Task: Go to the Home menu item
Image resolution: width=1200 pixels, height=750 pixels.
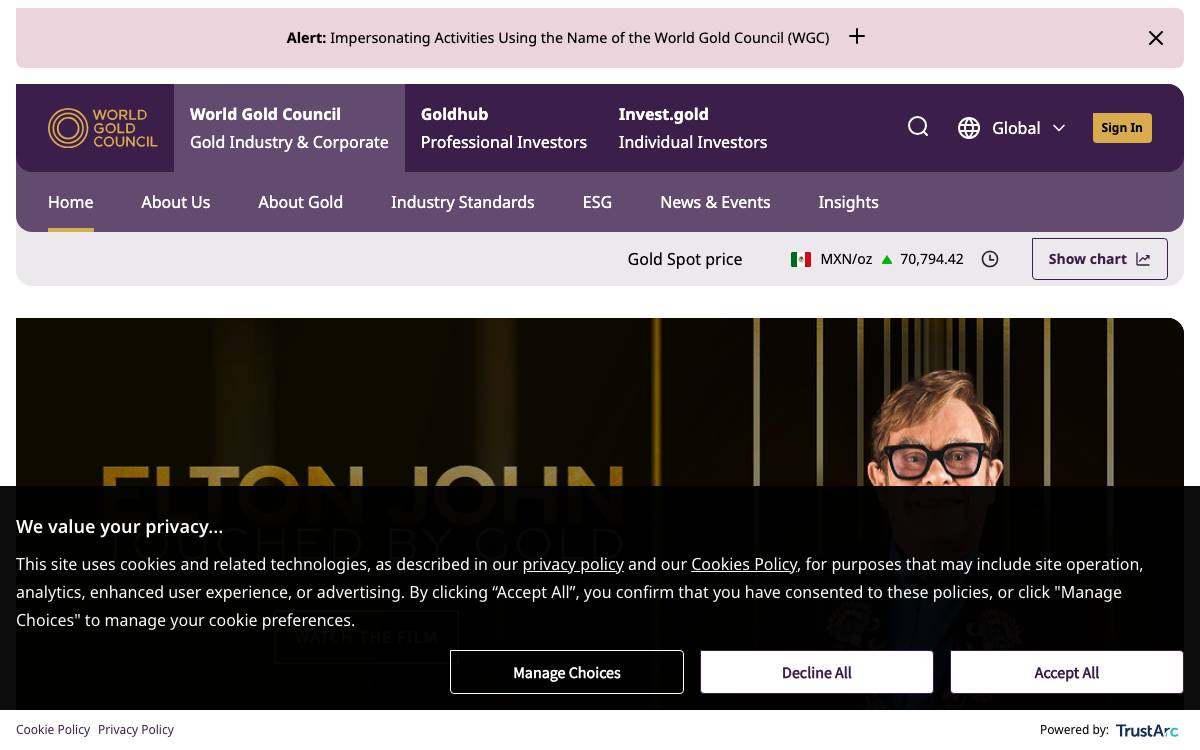Action: coord(71,202)
